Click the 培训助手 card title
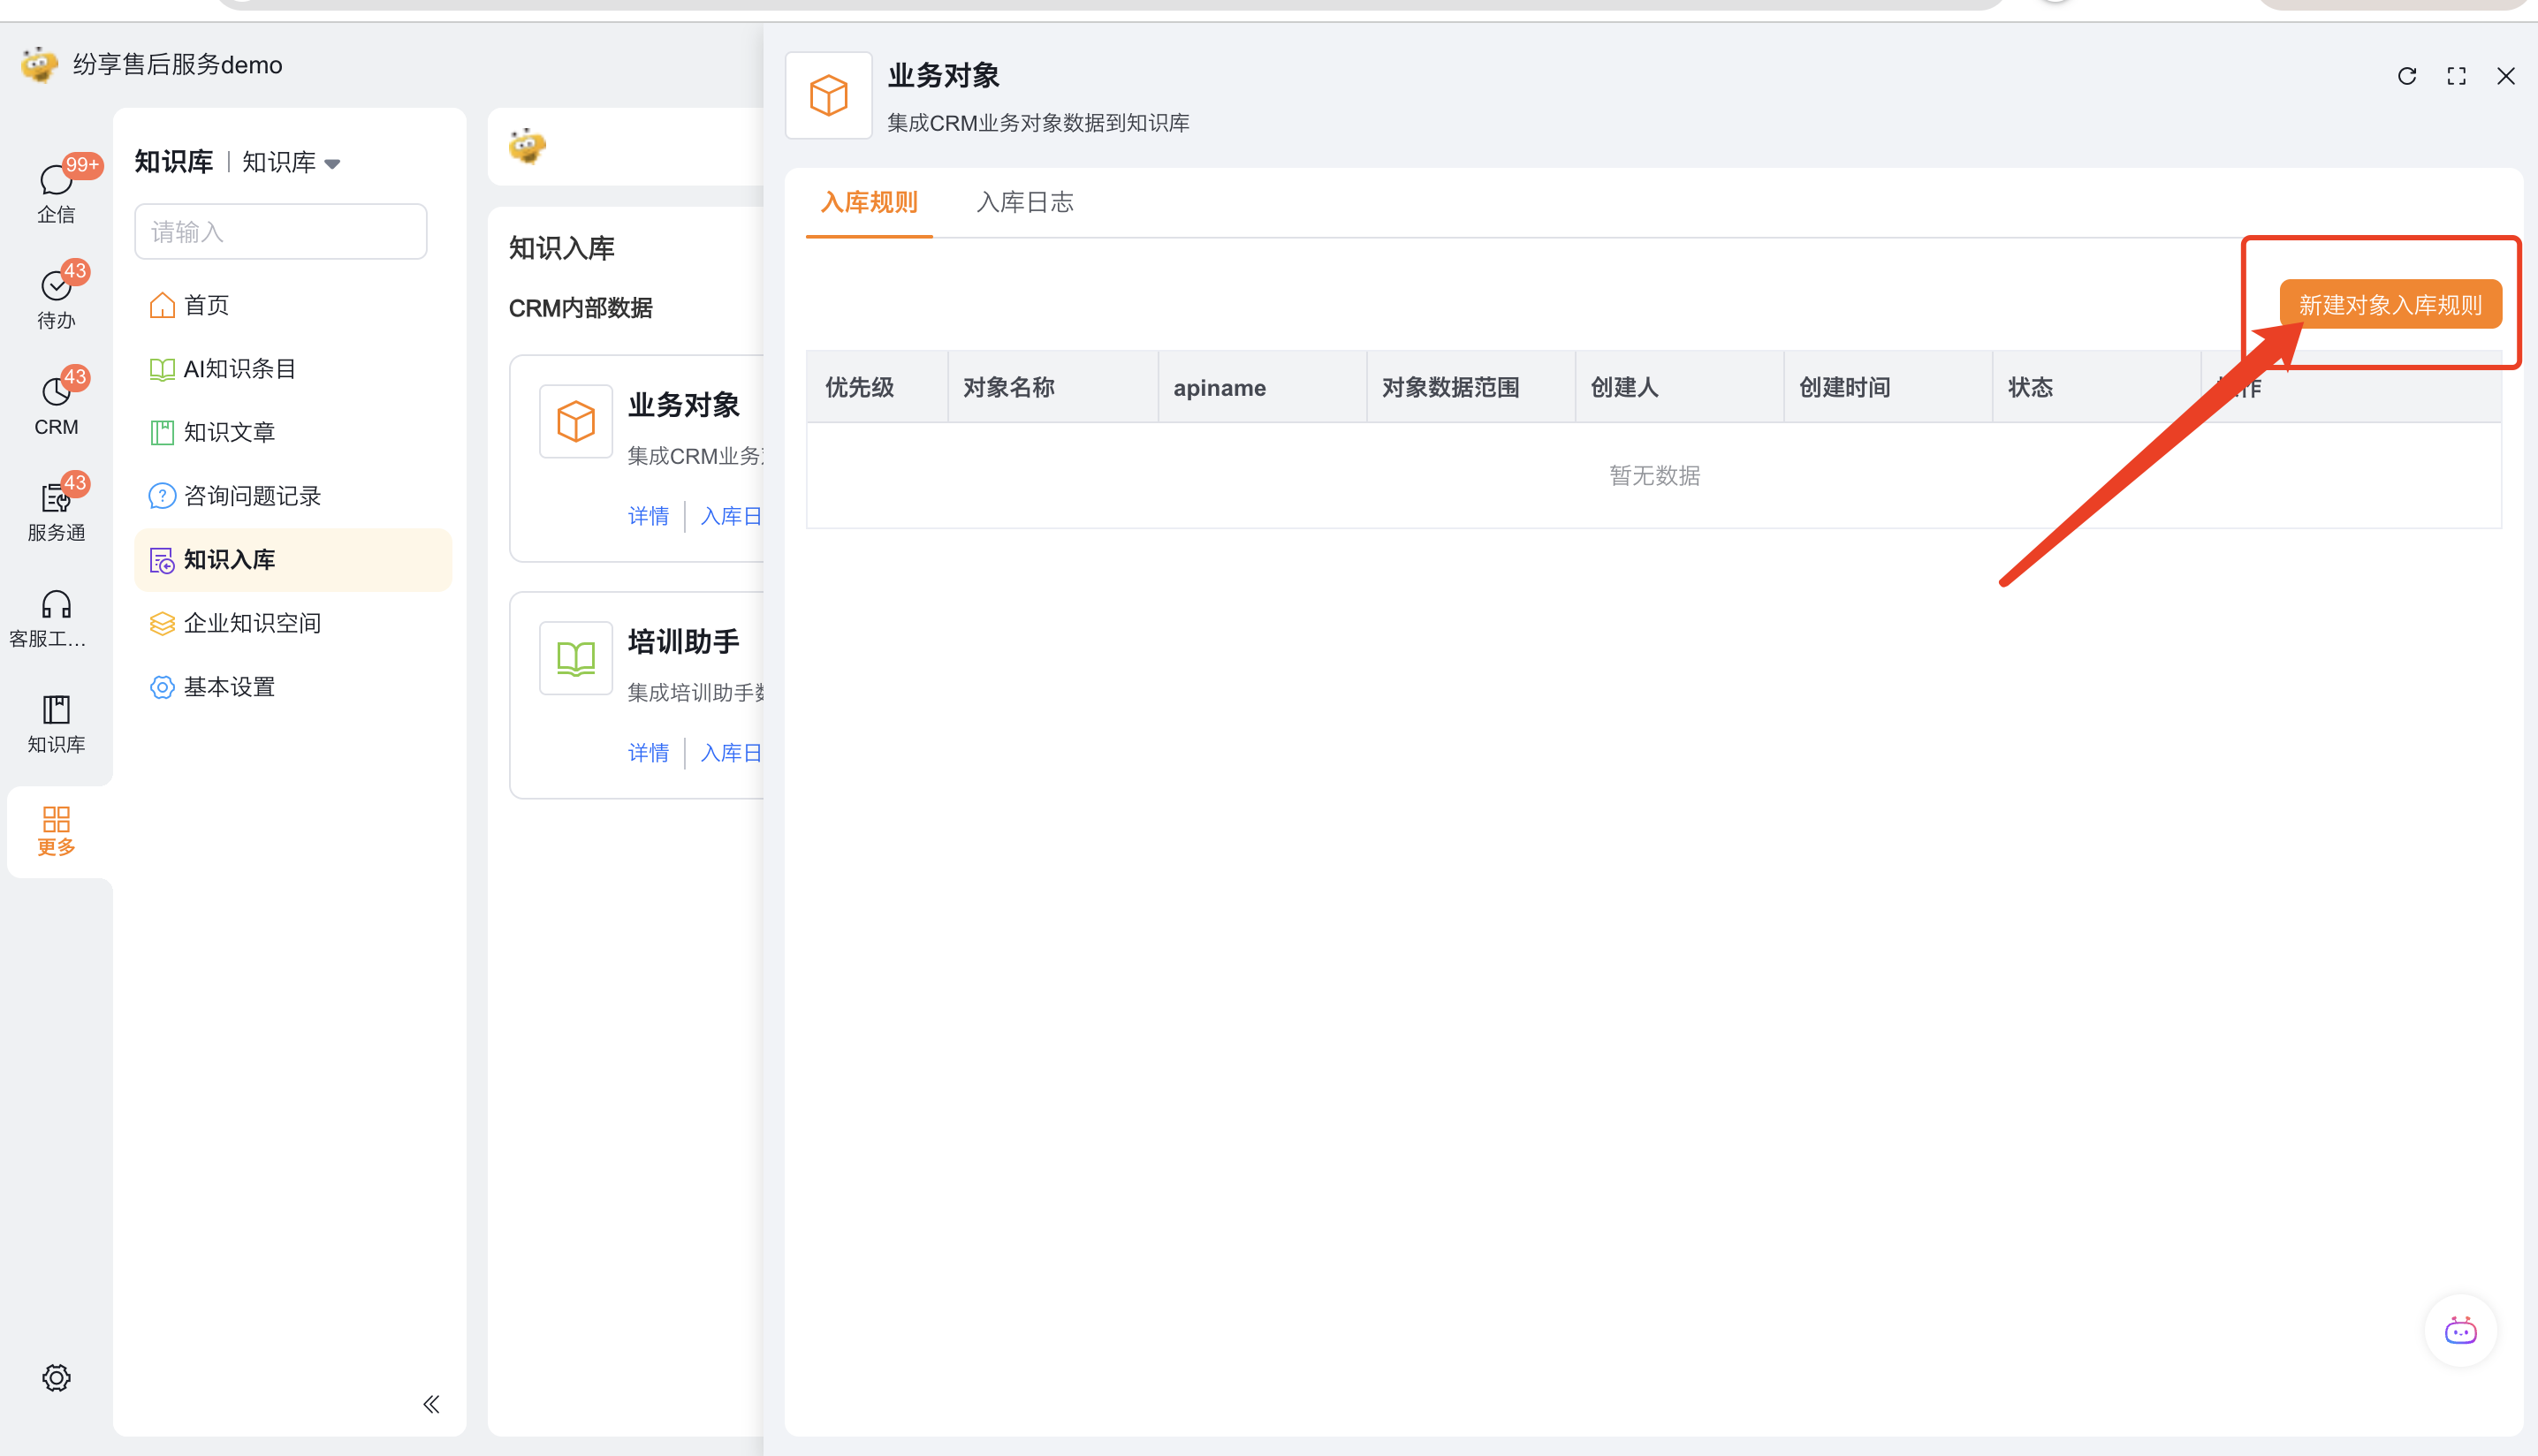 684,642
